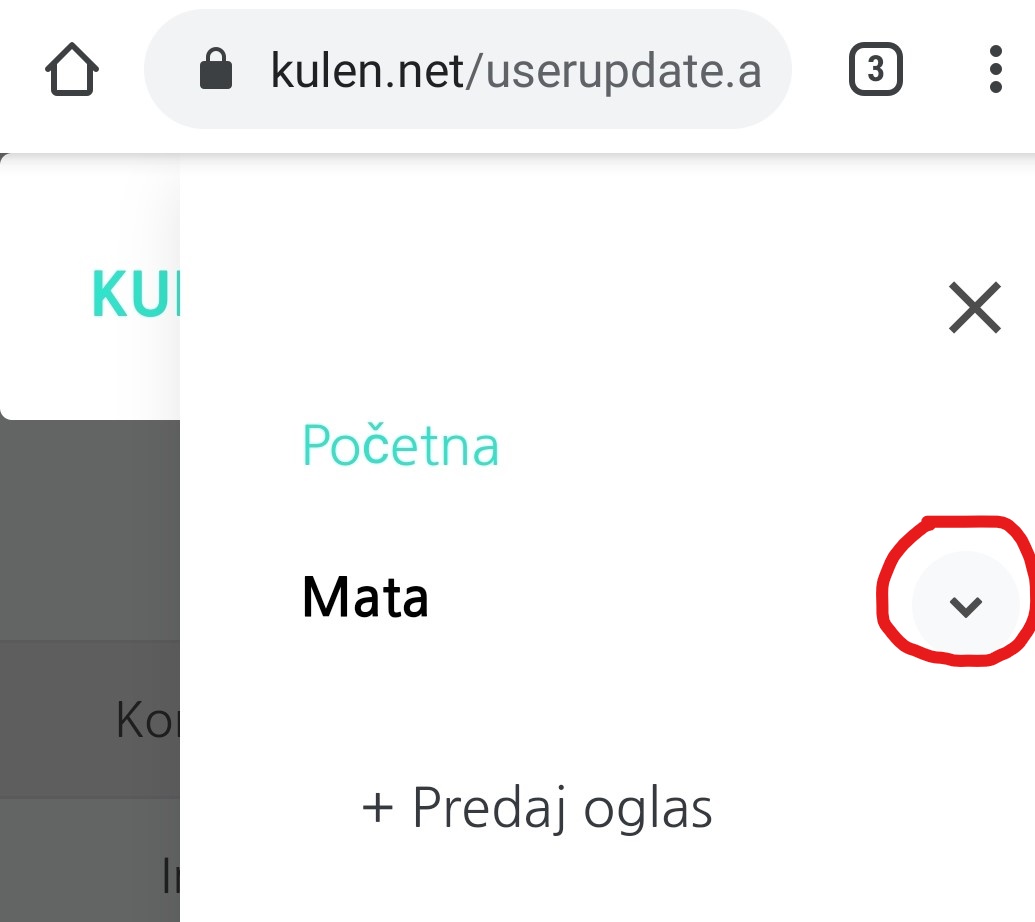
Task: Select the Mata menu entry
Action: click(x=365, y=598)
